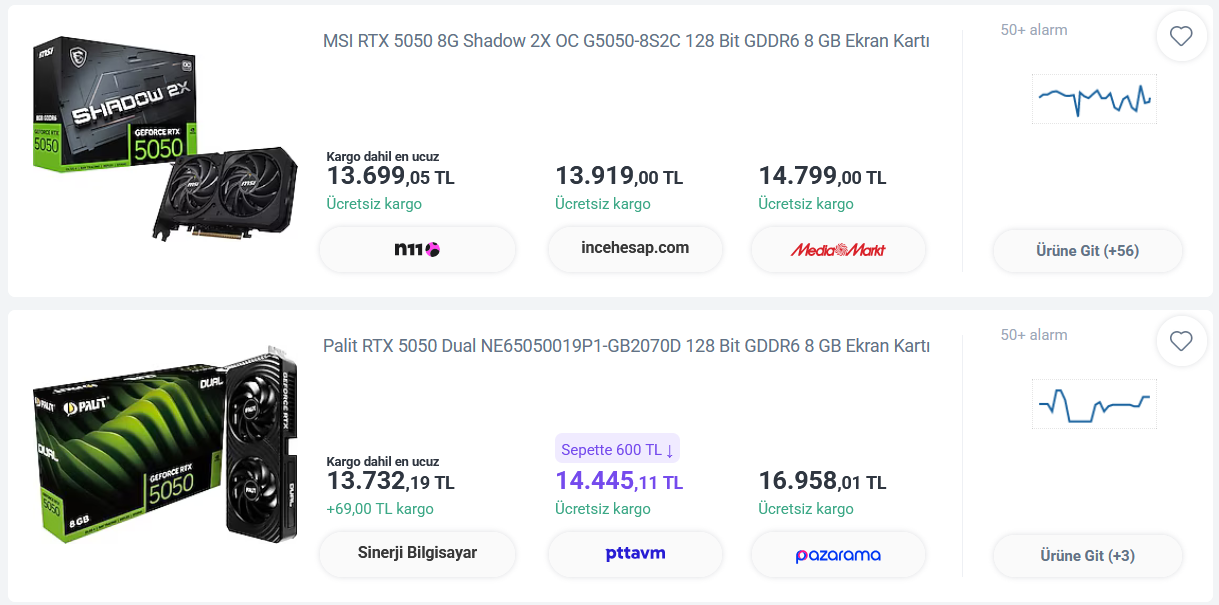Go to n11 store offer
Viewport: 1219px width, 605px height.
[417, 249]
